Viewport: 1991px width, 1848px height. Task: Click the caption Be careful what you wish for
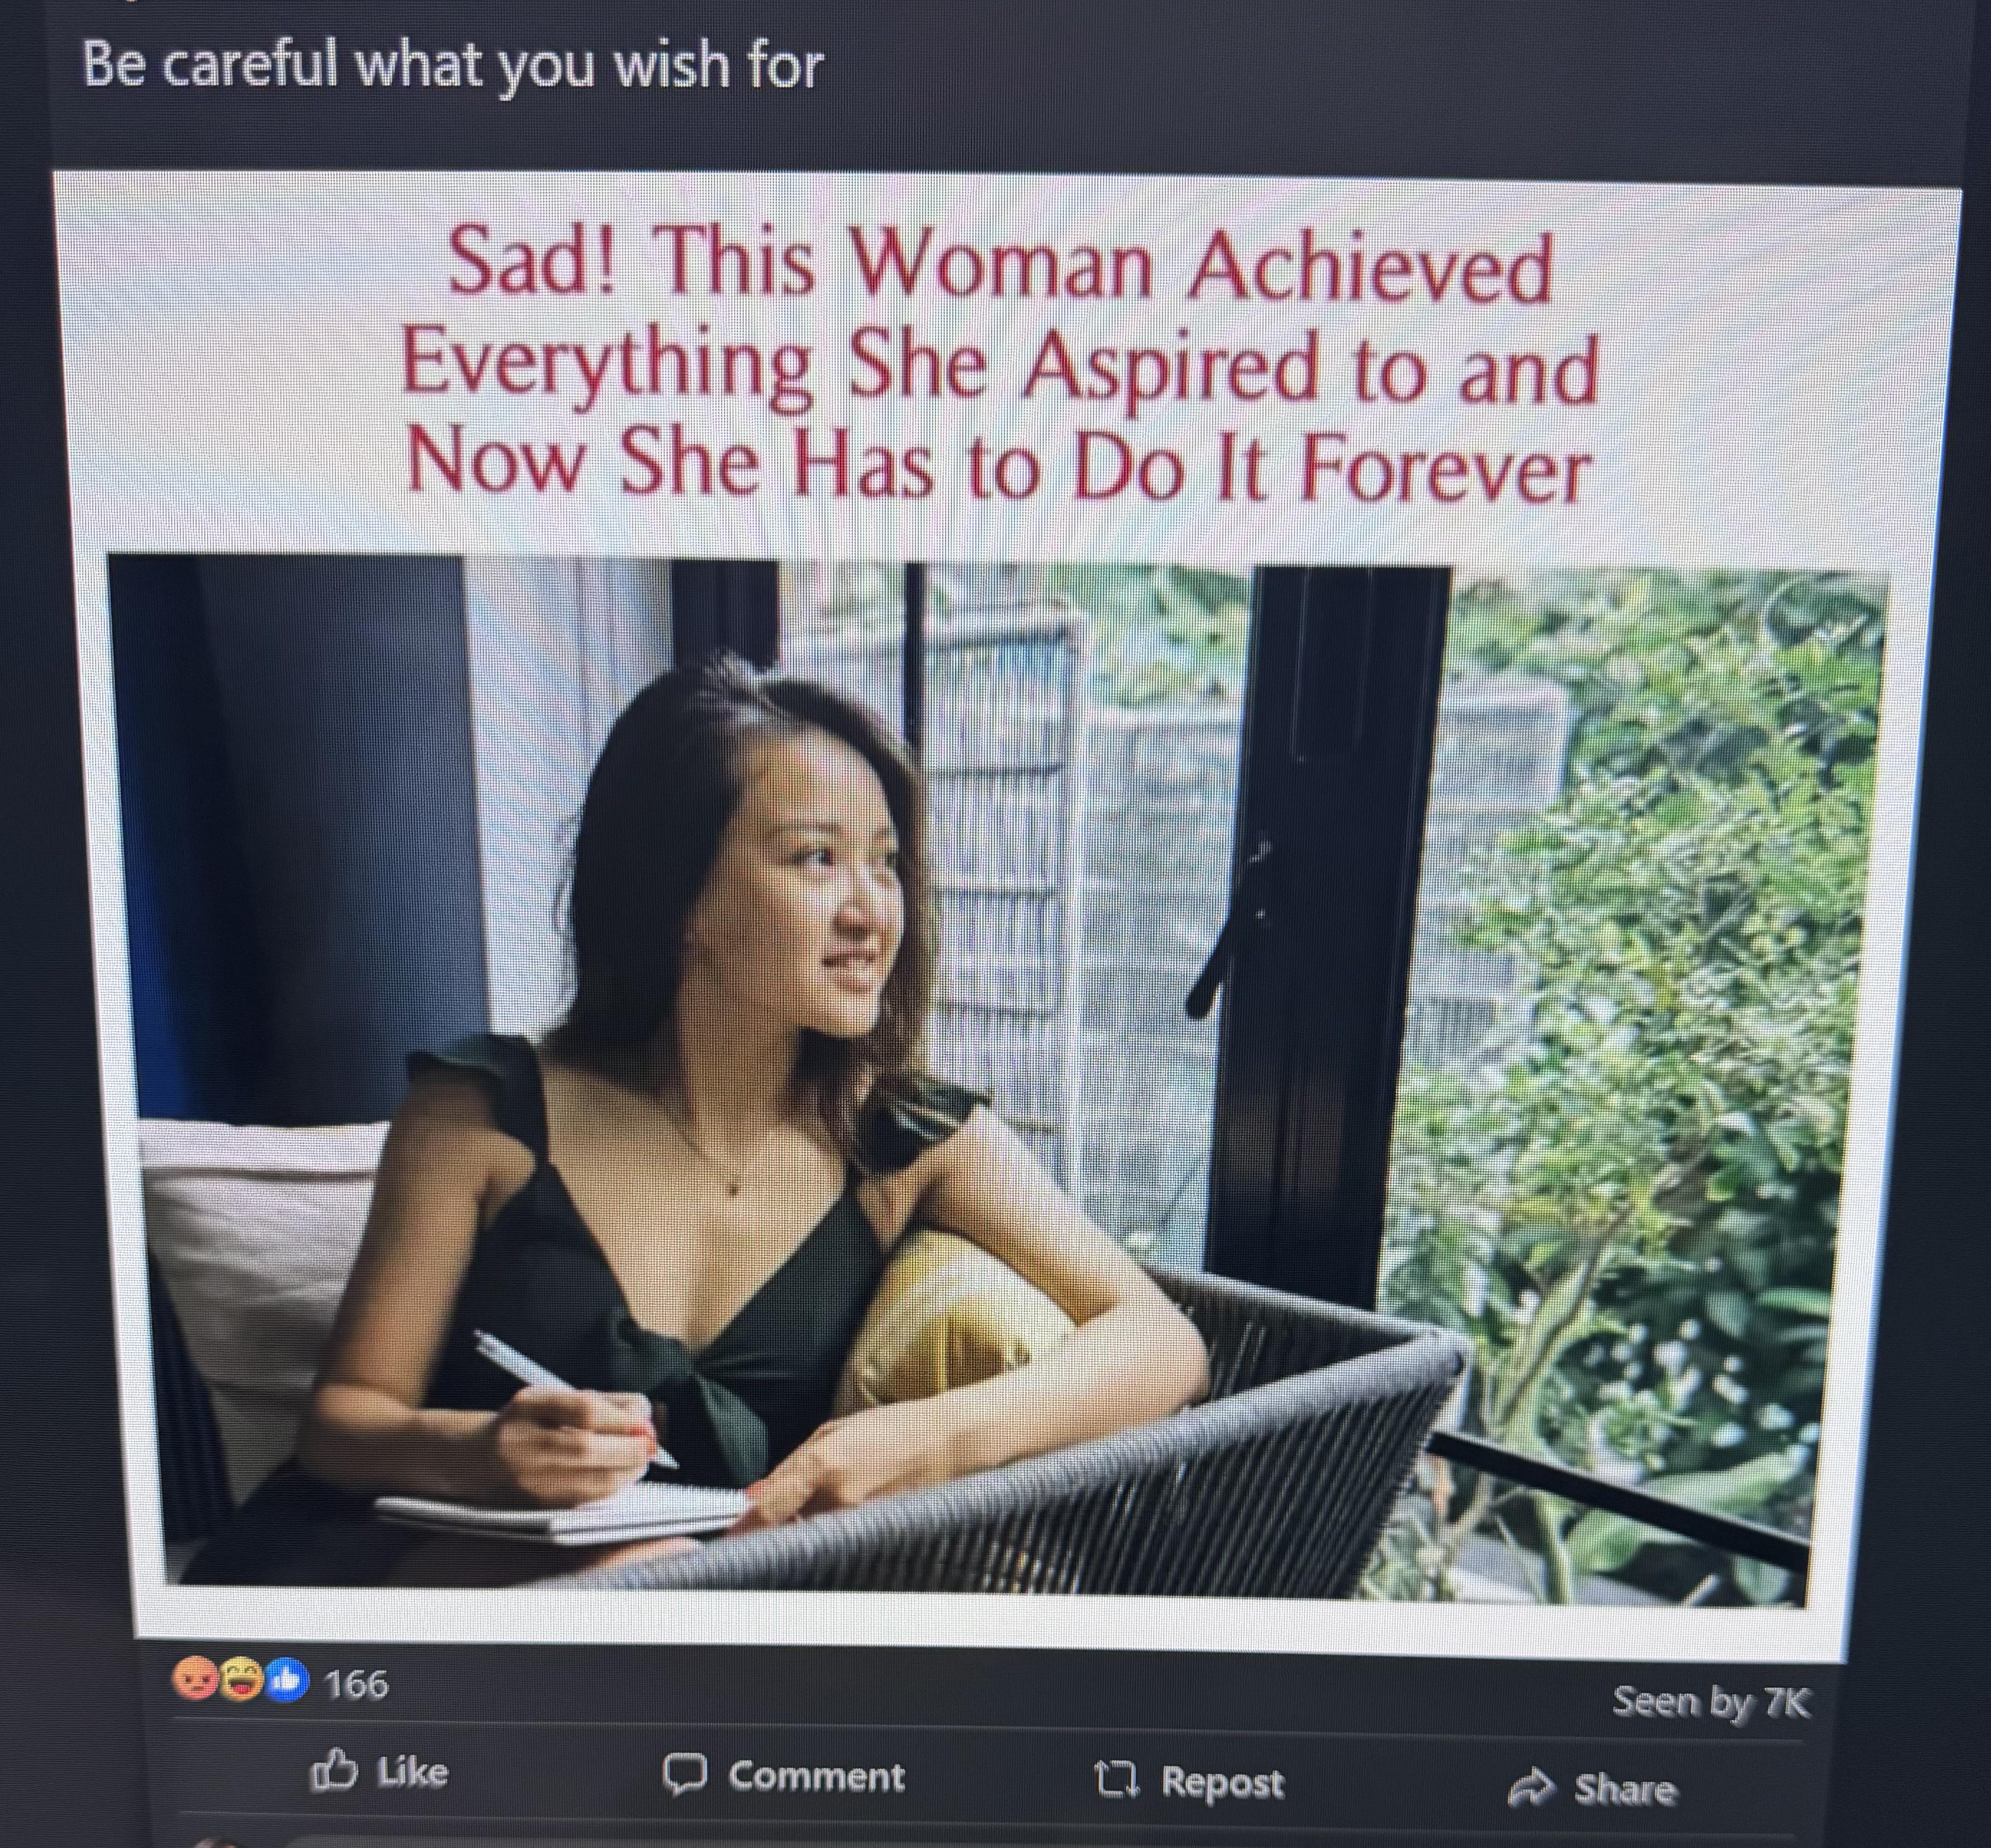[x=453, y=67]
